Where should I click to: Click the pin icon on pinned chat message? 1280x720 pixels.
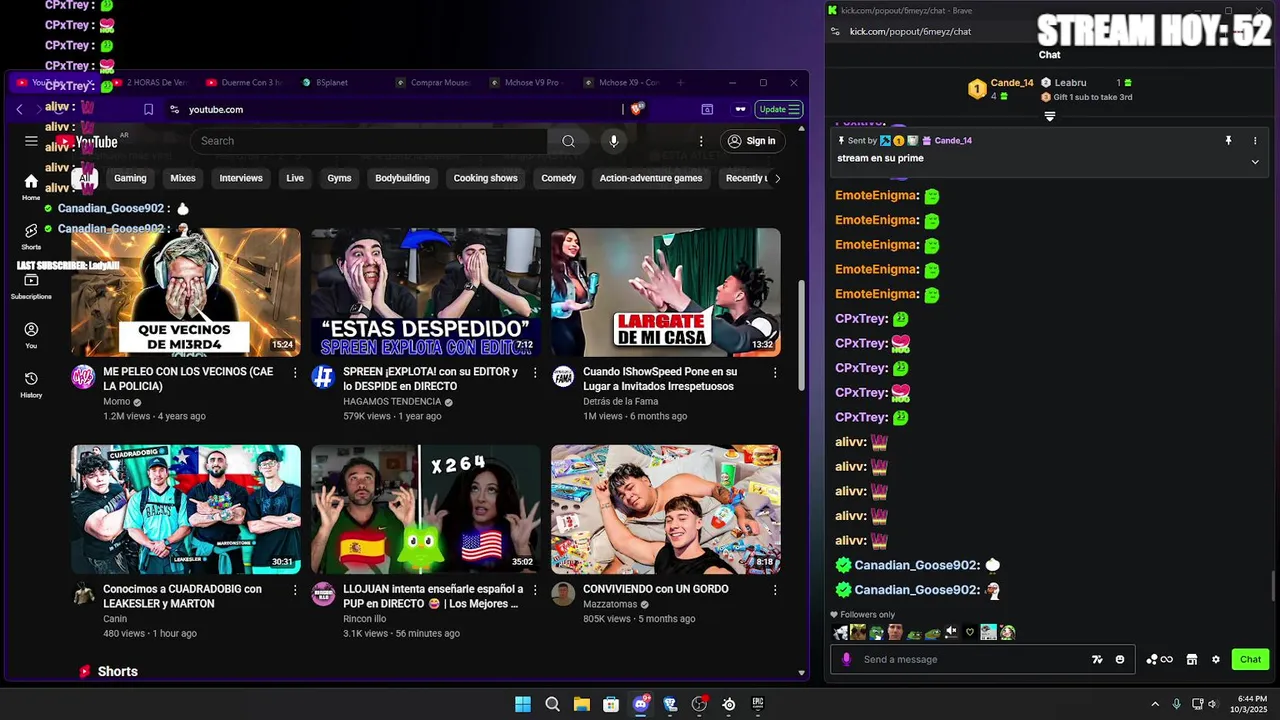(1228, 141)
